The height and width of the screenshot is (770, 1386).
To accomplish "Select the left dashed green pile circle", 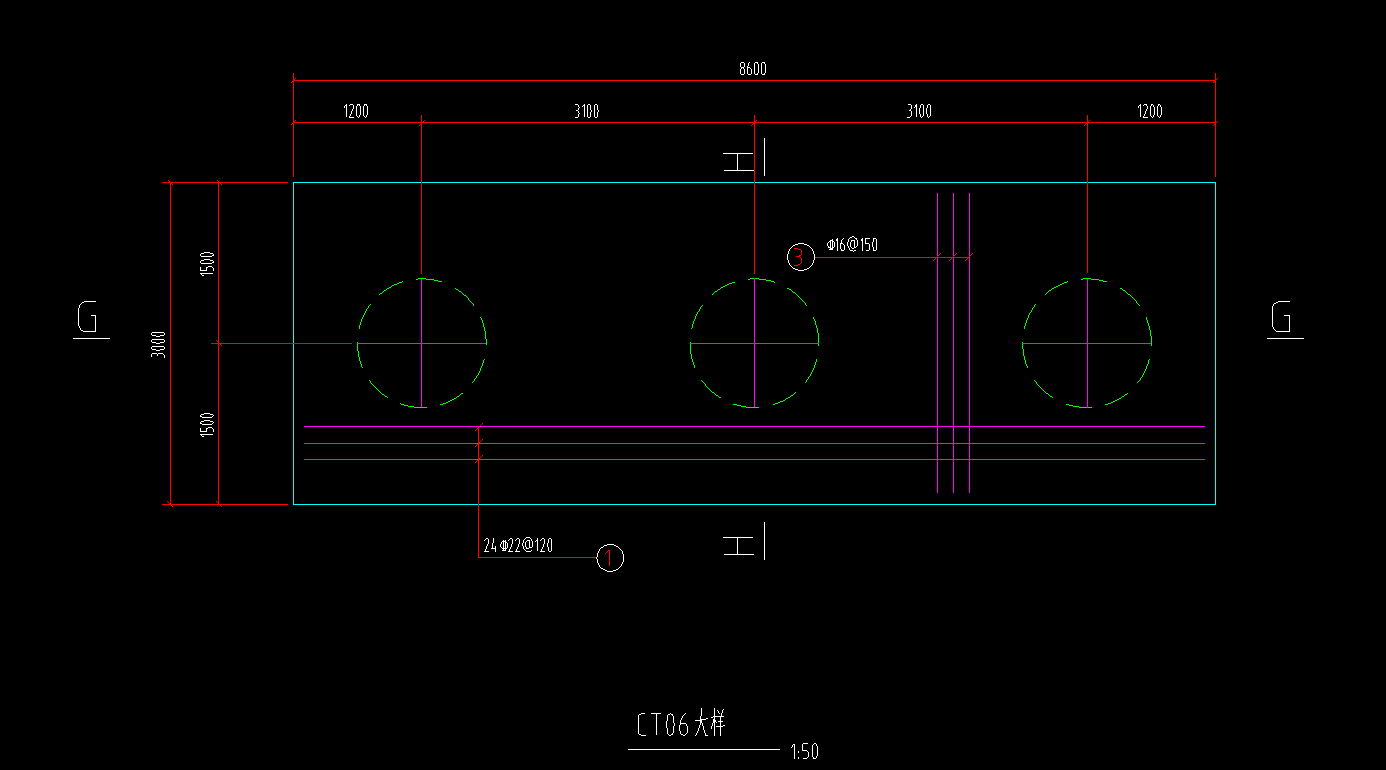I will [422, 343].
